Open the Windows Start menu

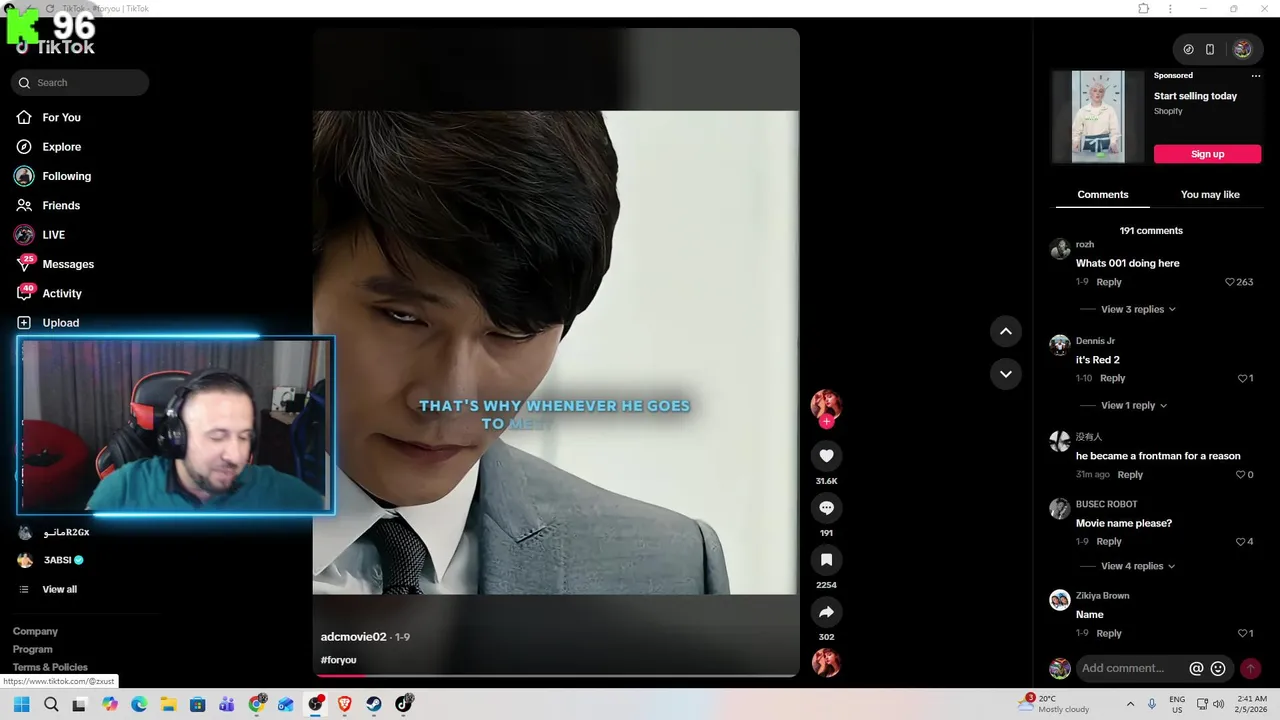[x=21, y=704]
